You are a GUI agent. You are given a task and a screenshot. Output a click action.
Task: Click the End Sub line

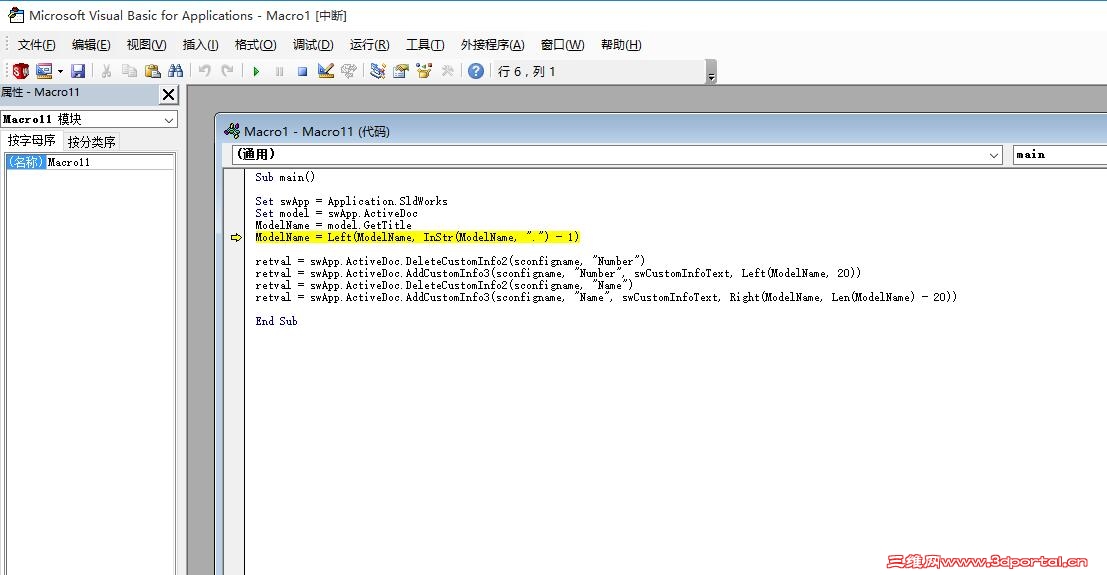(277, 321)
